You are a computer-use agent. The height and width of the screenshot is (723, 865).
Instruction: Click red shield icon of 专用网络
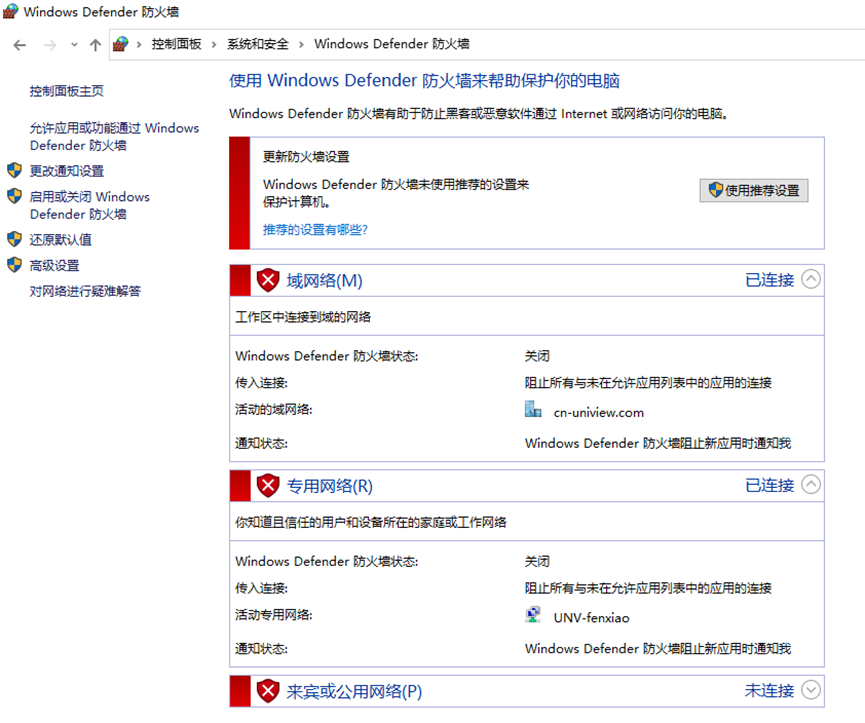point(268,485)
